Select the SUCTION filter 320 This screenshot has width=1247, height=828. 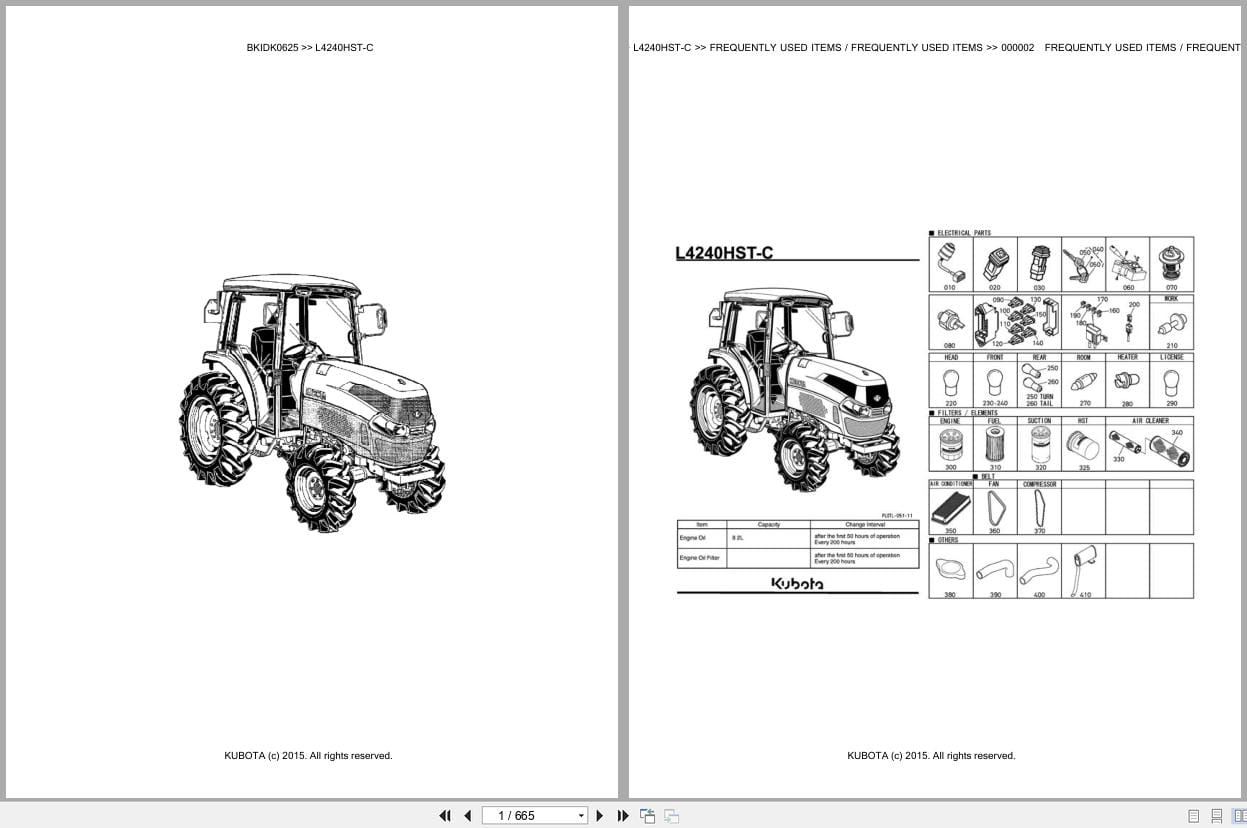1039,445
